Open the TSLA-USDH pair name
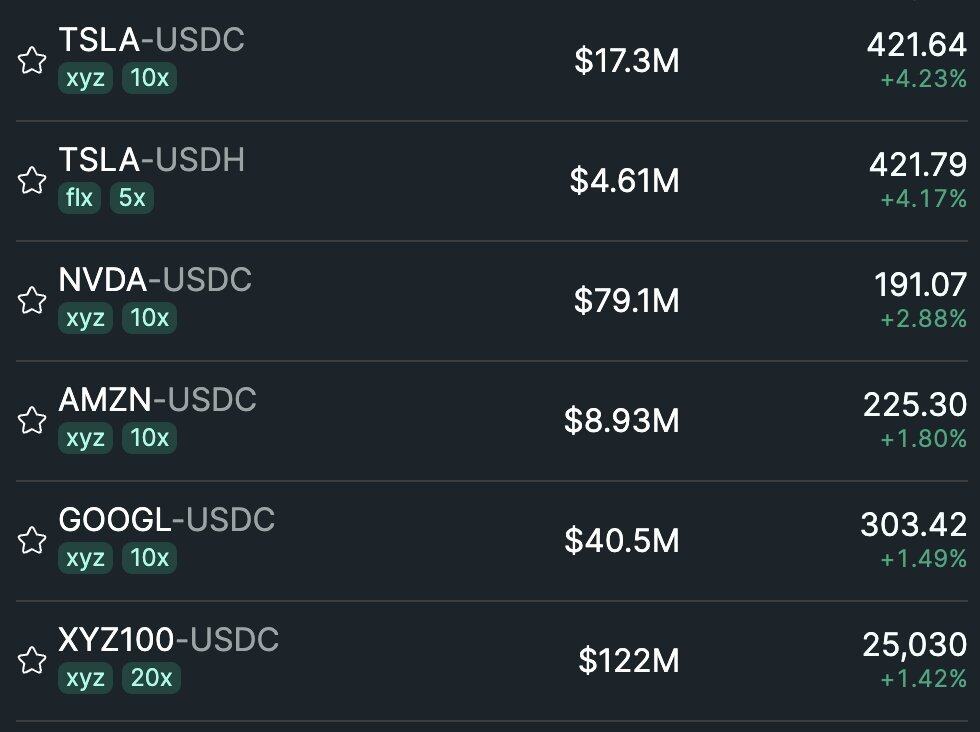 click(x=151, y=160)
